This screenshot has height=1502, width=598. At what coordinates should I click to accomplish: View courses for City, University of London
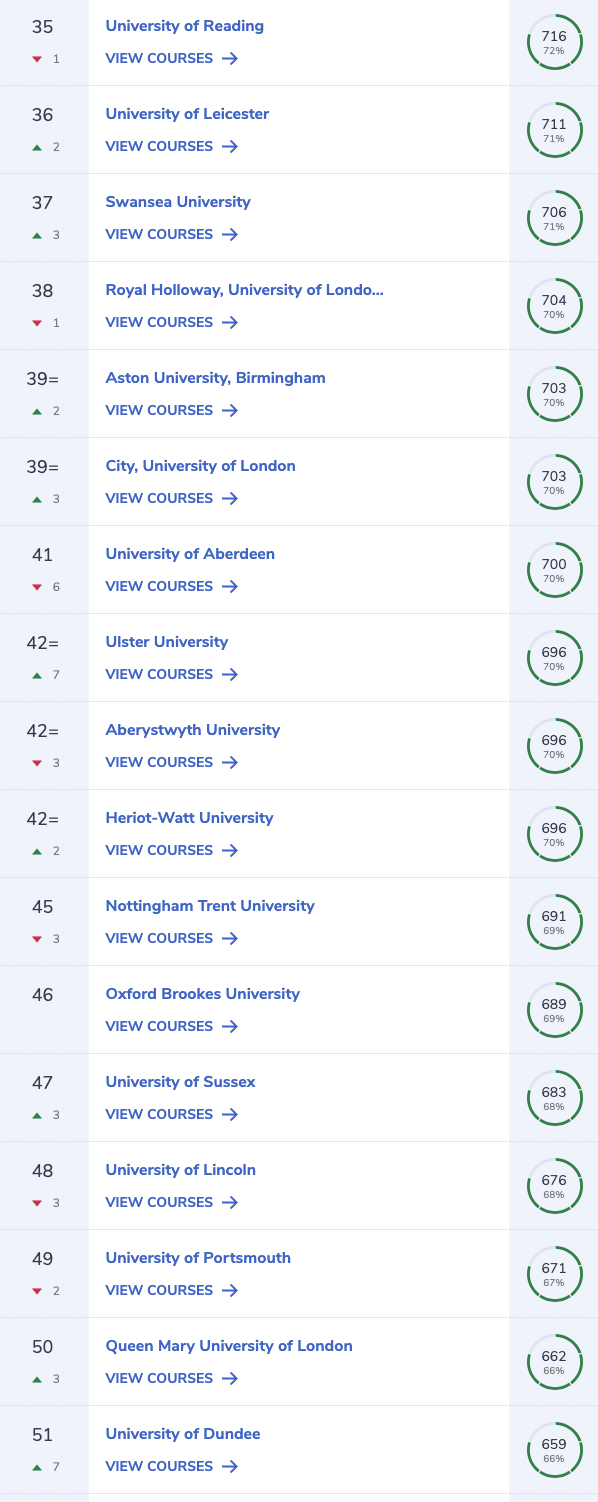pos(172,498)
